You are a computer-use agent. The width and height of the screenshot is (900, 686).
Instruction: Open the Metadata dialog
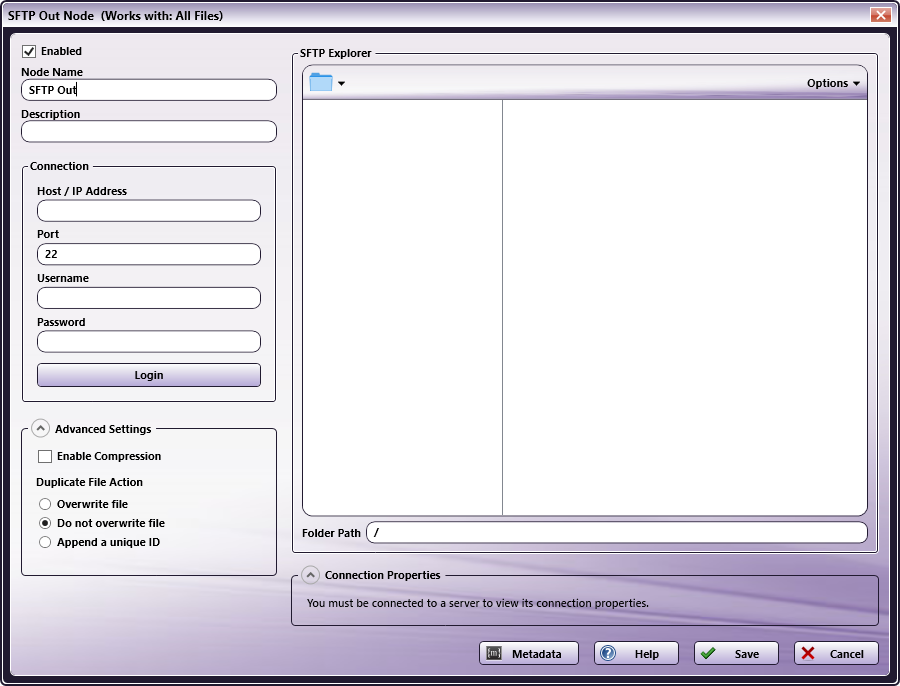[529, 653]
